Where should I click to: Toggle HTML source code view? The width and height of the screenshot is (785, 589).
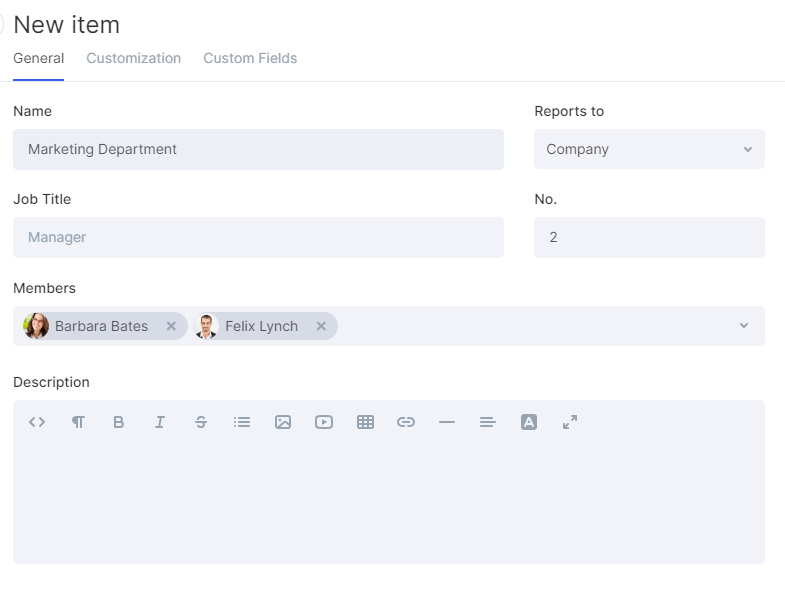click(37, 422)
